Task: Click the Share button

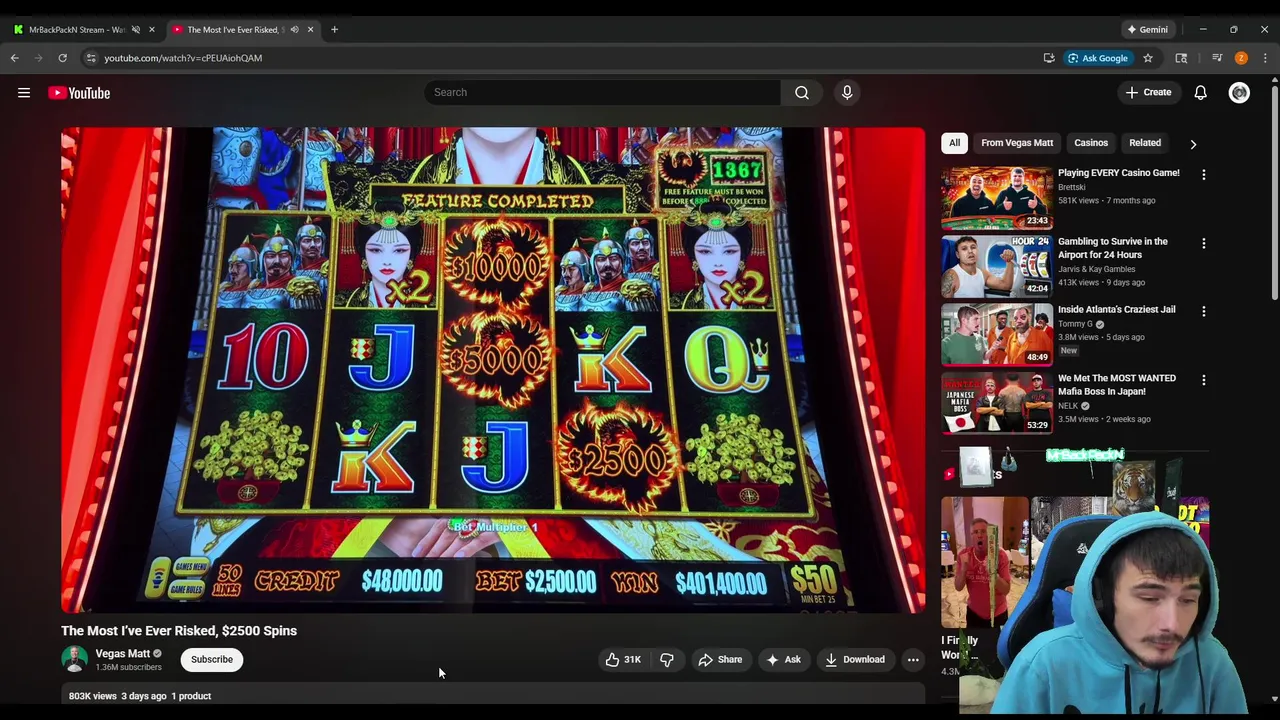Action: pyautogui.click(x=720, y=660)
